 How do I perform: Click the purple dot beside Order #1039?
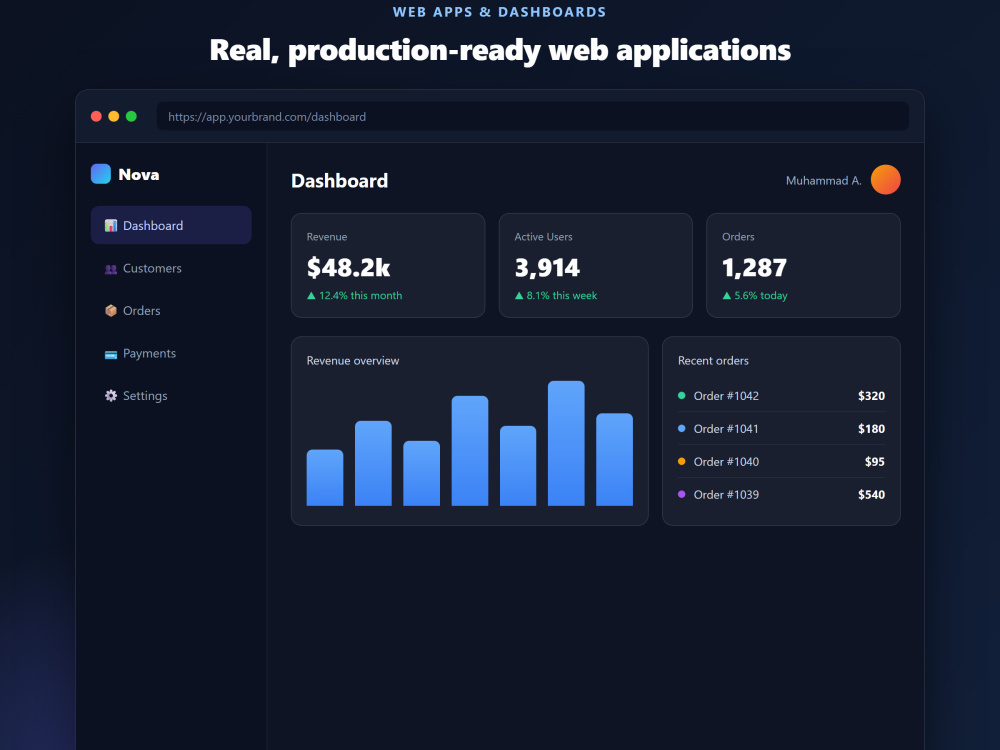pos(681,494)
